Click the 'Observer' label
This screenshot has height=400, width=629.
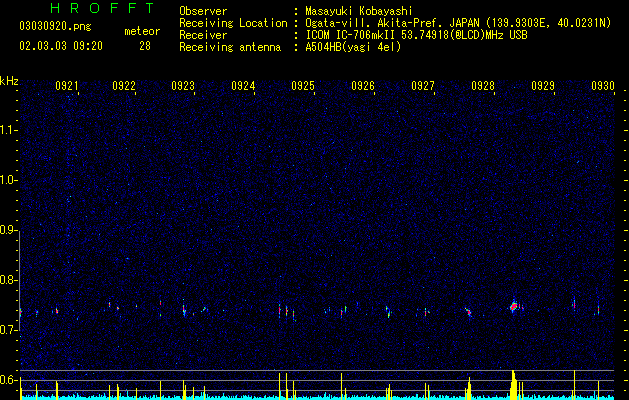(x=203, y=11)
